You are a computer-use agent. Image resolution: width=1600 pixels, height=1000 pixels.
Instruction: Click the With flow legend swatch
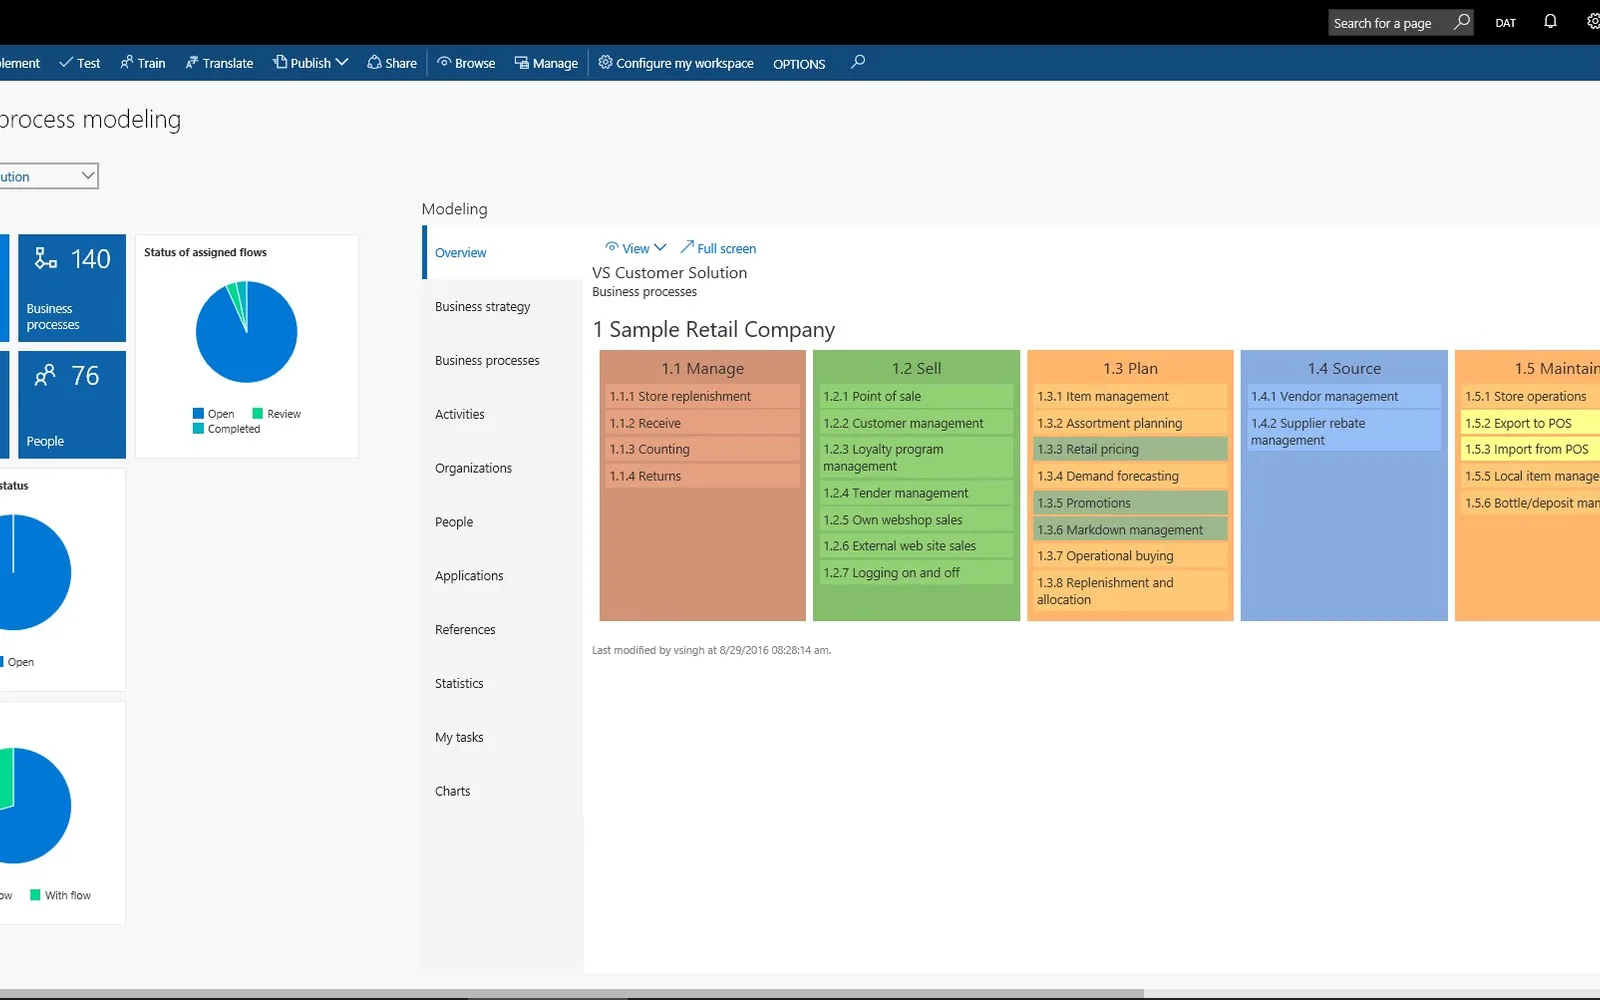35,895
